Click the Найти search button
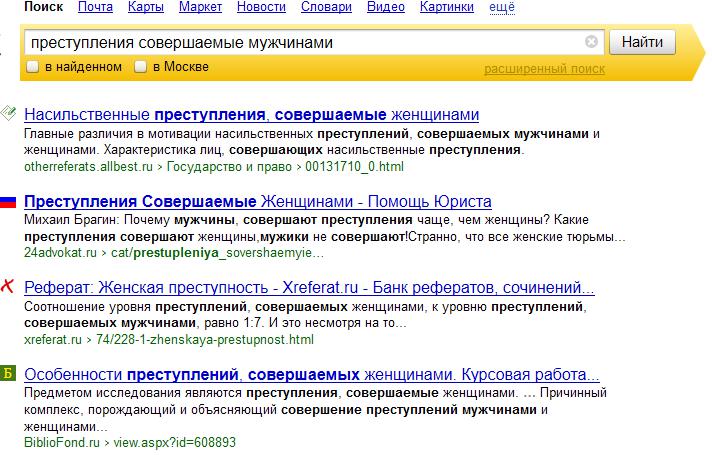 (x=642, y=42)
